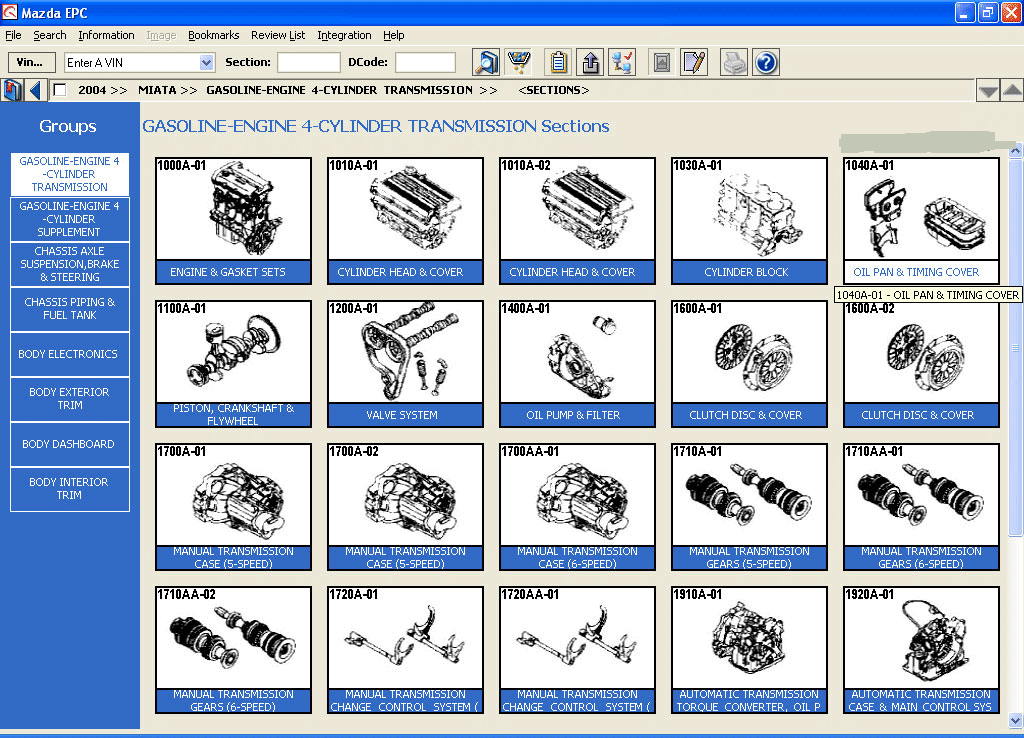Open 1030A-01 Cylinder Block section
The width and height of the screenshot is (1024, 738).
click(749, 221)
